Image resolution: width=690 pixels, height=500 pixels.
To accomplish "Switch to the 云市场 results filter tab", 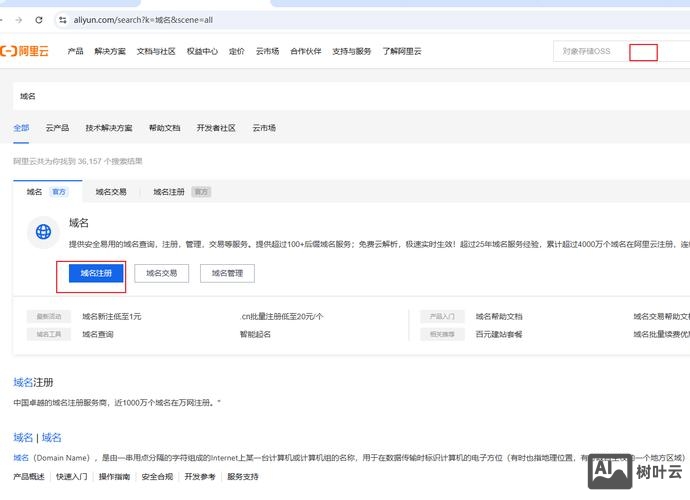I will 264,128.
